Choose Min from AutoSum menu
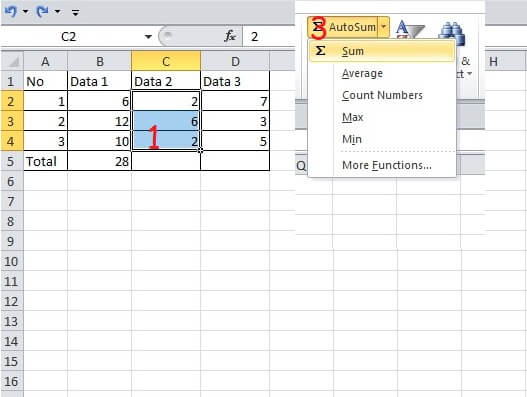Image resolution: width=527 pixels, height=397 pixels. 382,139
